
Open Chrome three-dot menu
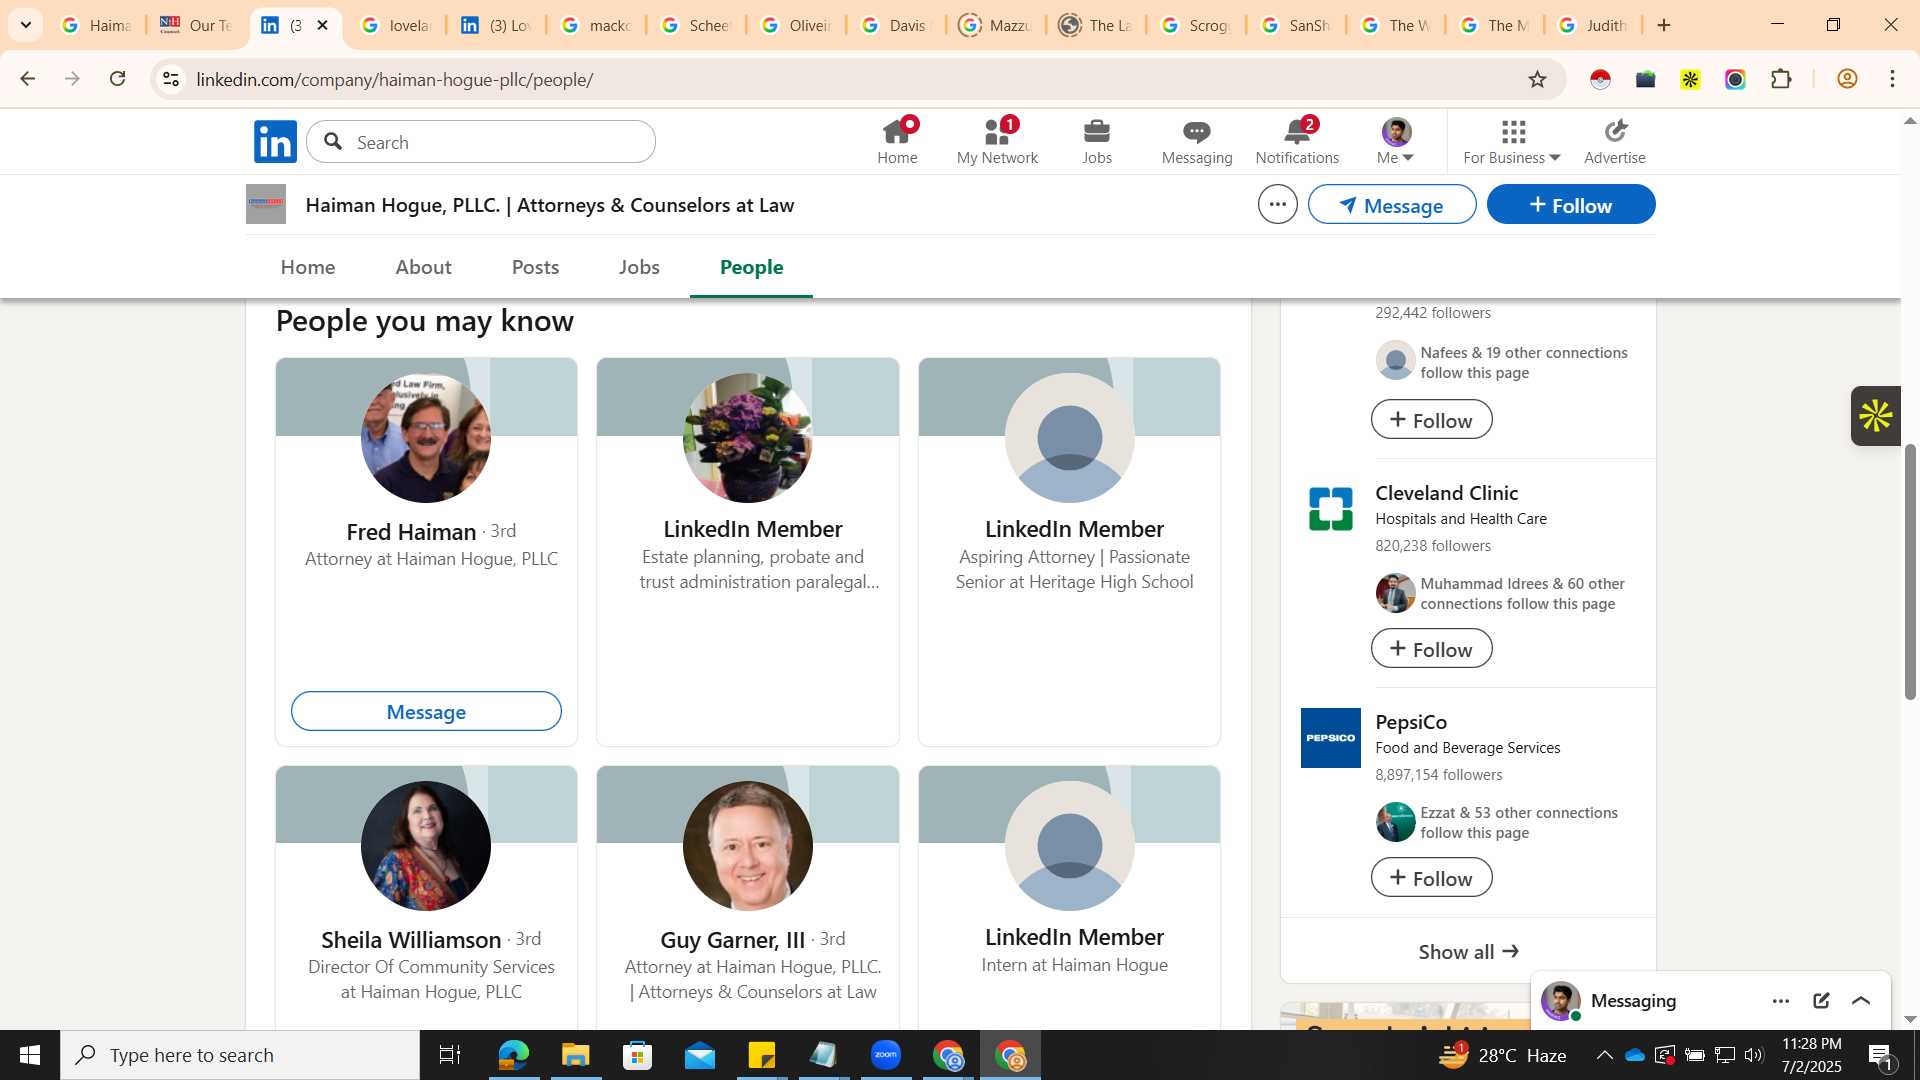[x=1892, y=79]
